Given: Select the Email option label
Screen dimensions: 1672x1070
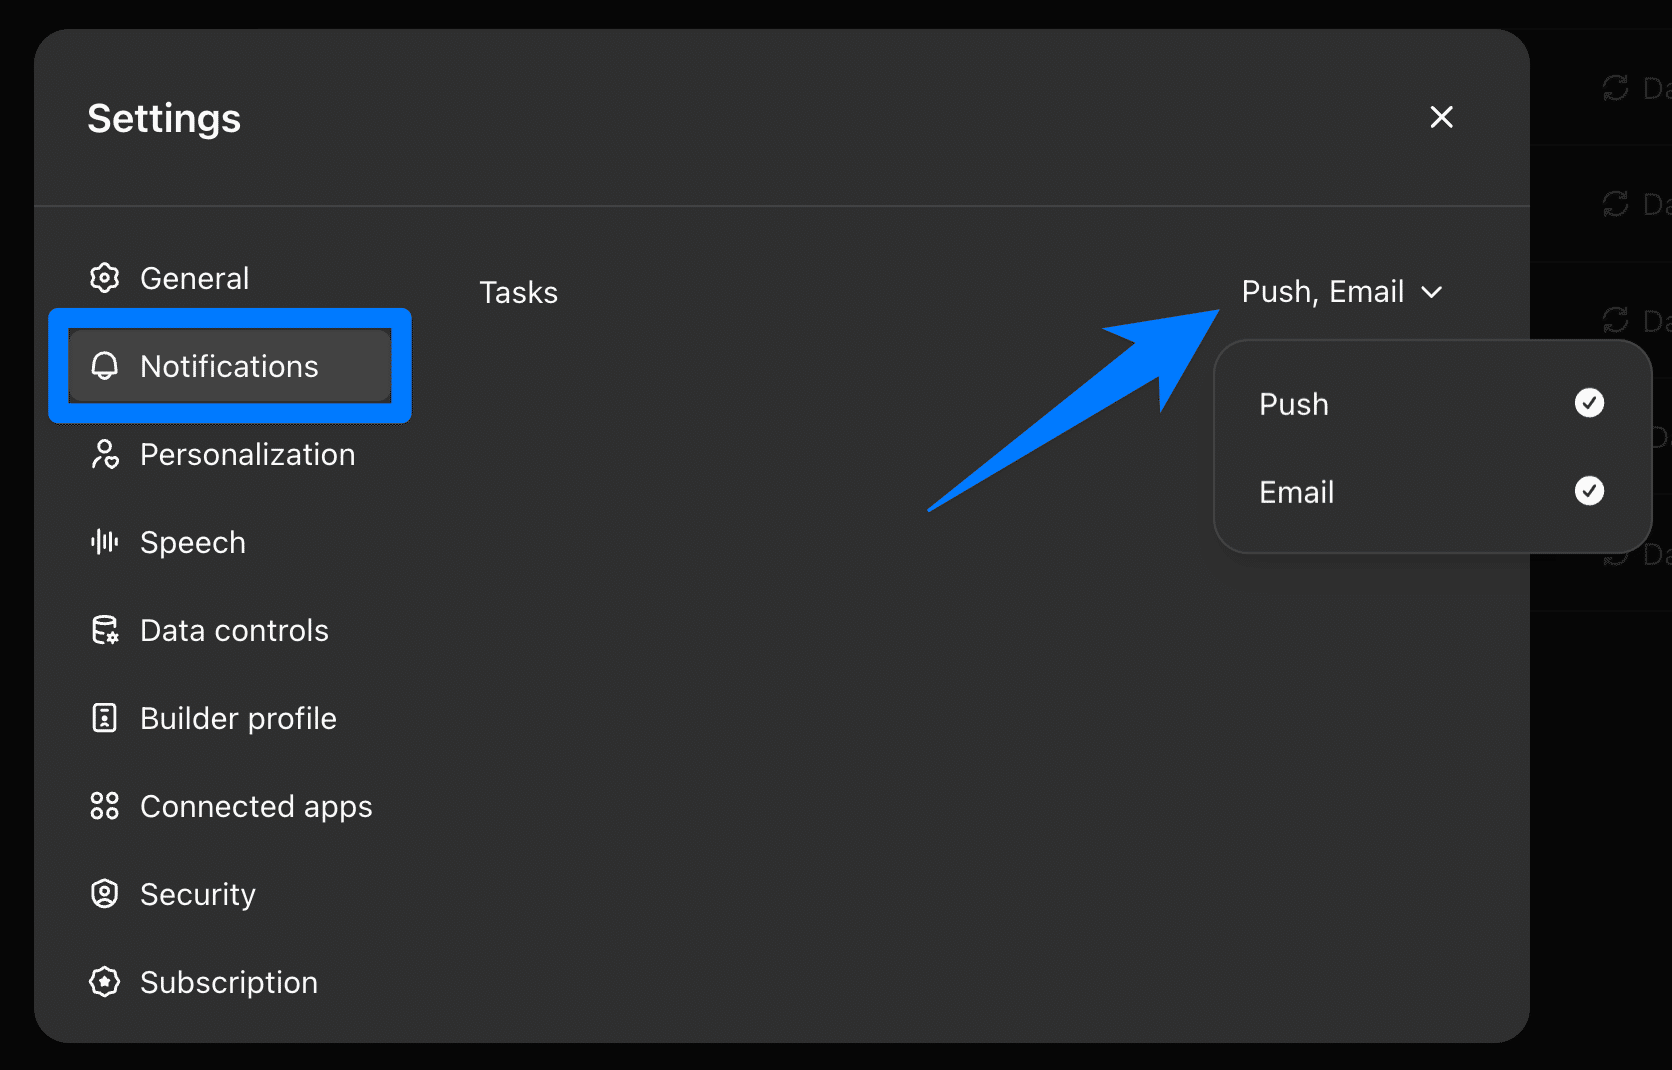Looking at the screenshot, I should tap(1296, 492).
